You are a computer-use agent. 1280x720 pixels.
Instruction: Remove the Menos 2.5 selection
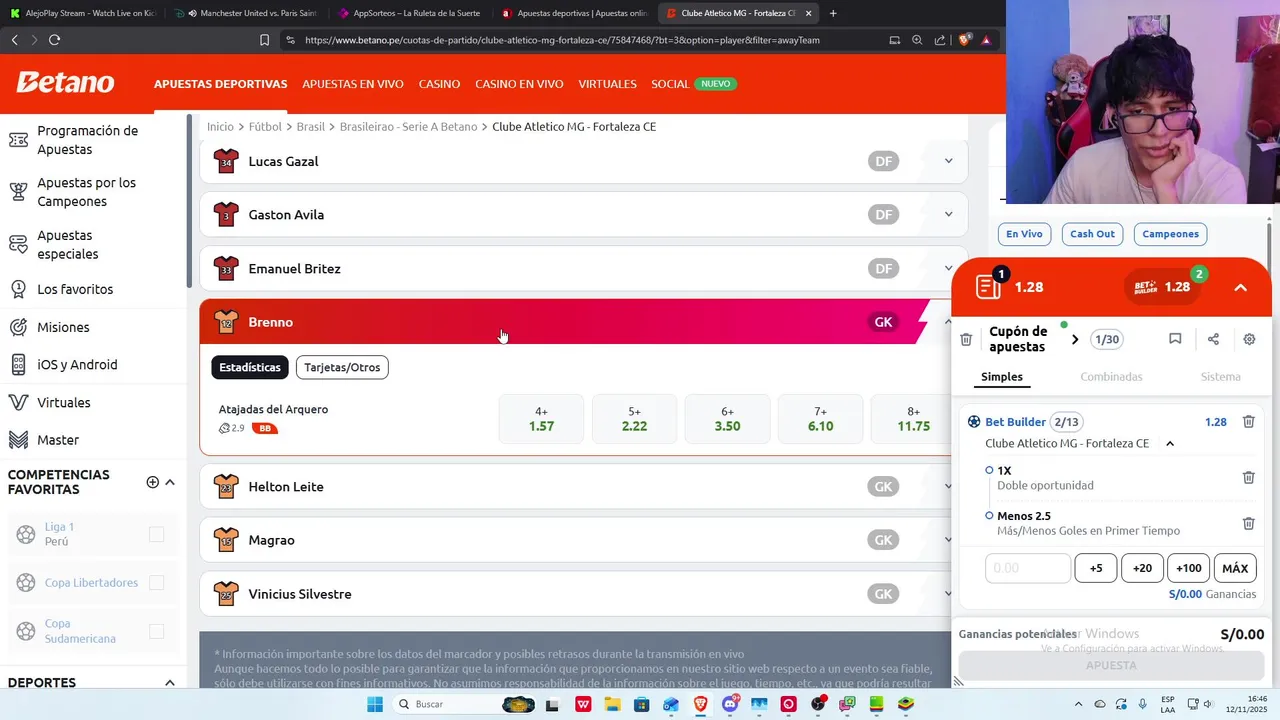[1248, 523]
